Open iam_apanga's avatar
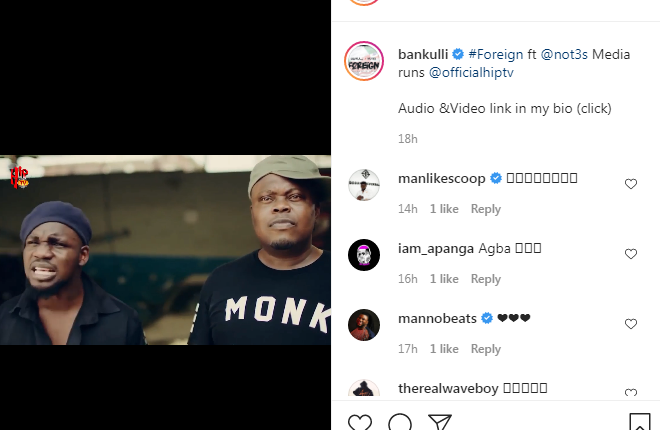660x430 pixels. pos(364,255)
